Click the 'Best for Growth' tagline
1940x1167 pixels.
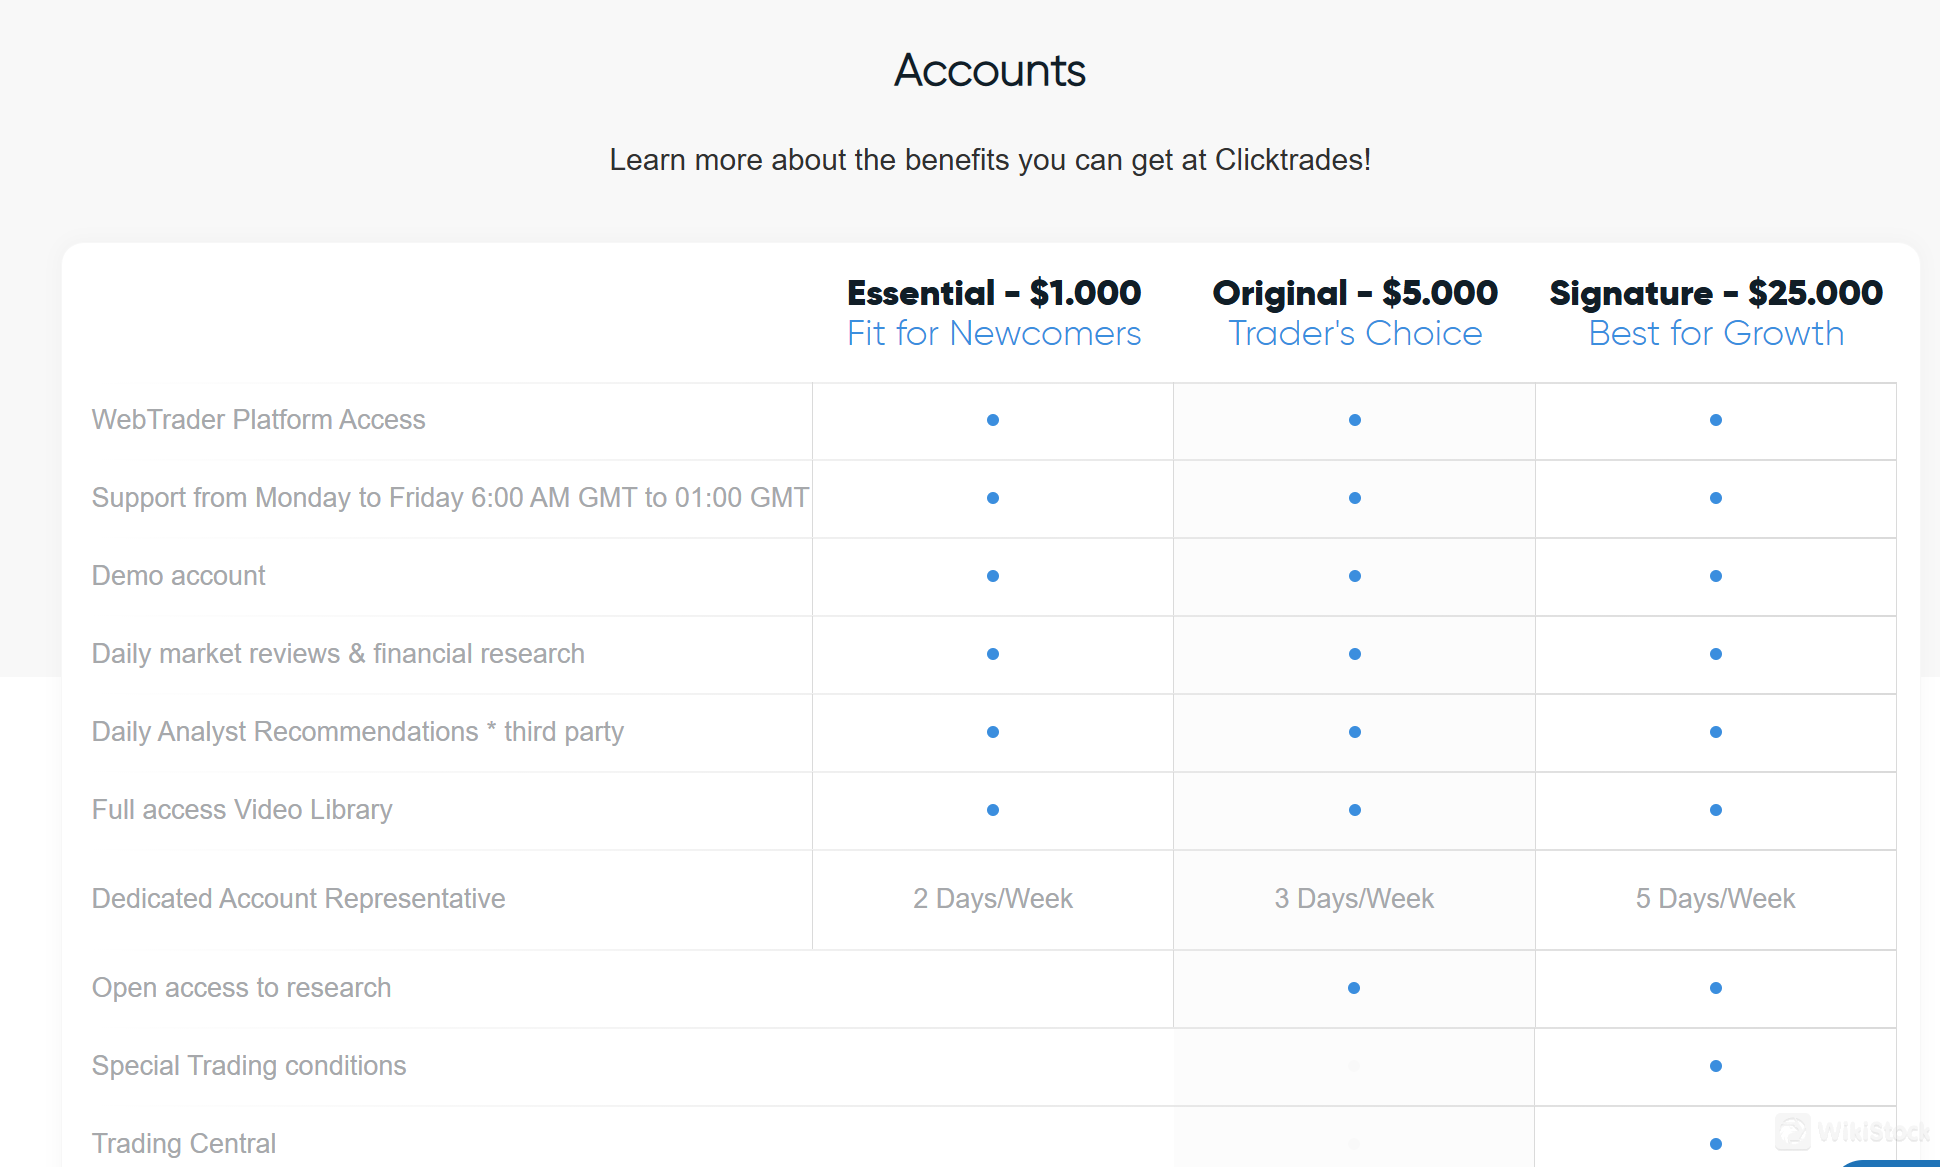(1716, 333)
